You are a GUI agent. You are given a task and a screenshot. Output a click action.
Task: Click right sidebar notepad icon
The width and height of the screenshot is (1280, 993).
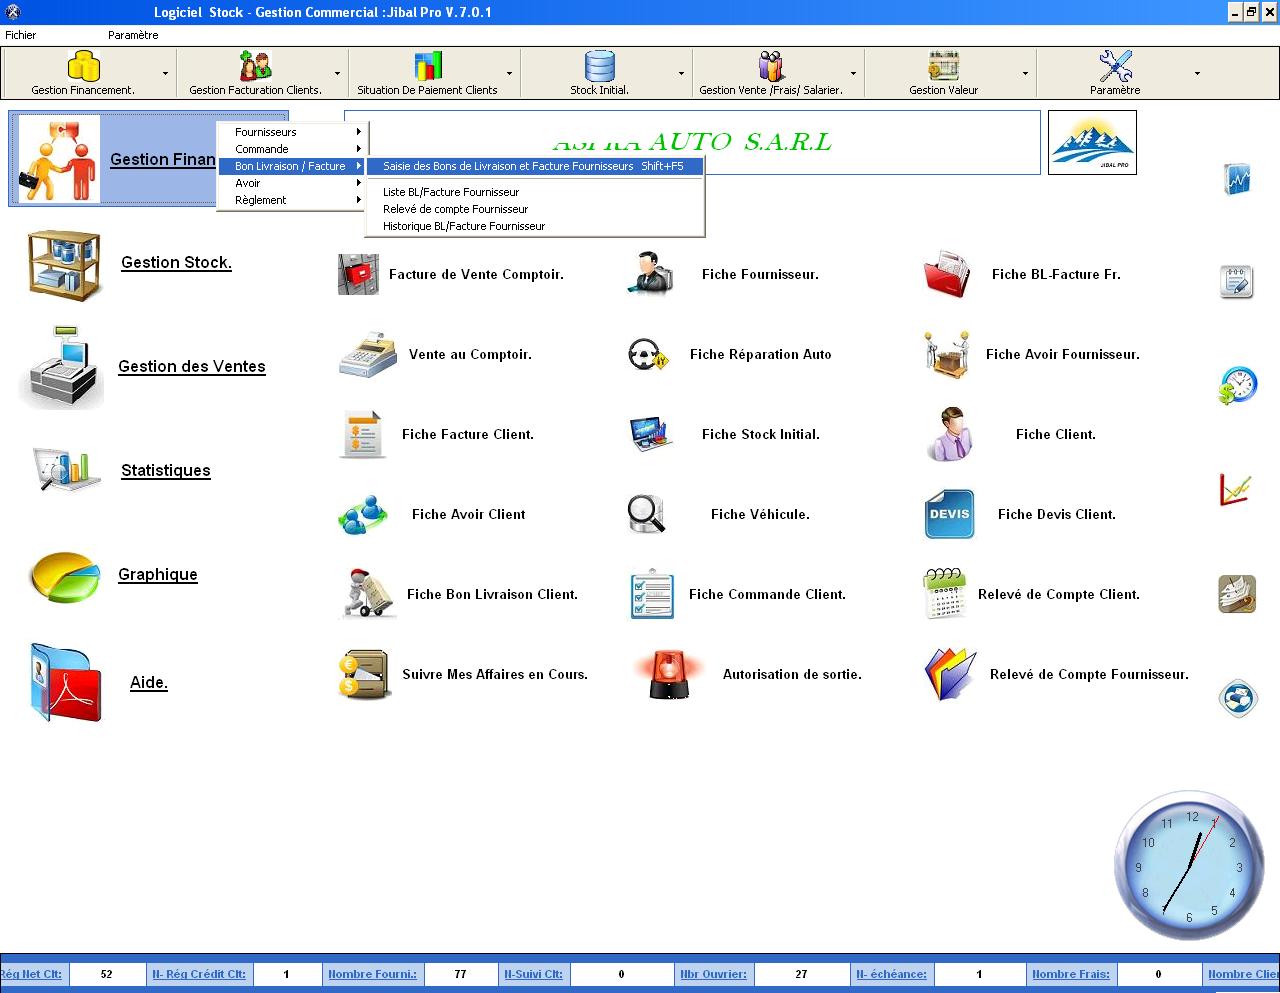(1237, 281)
